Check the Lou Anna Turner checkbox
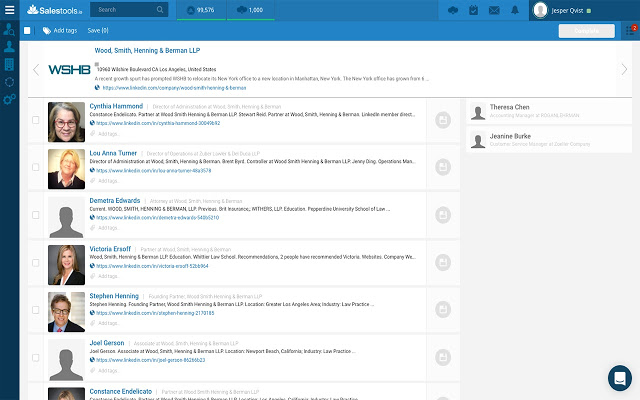640x400 pixels. point(36,167)
